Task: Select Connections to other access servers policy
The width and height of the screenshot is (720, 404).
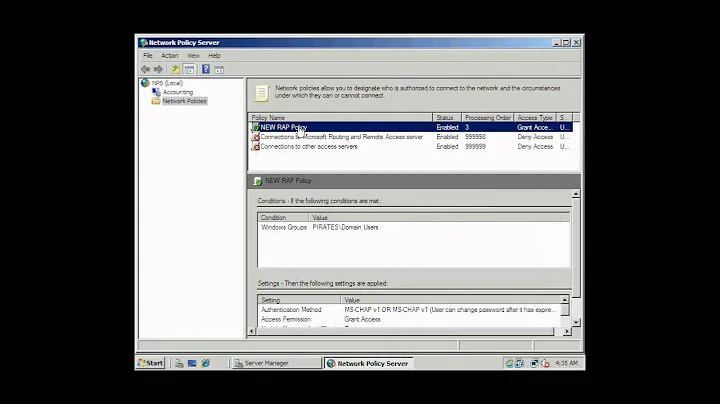Action: [411, 146]
